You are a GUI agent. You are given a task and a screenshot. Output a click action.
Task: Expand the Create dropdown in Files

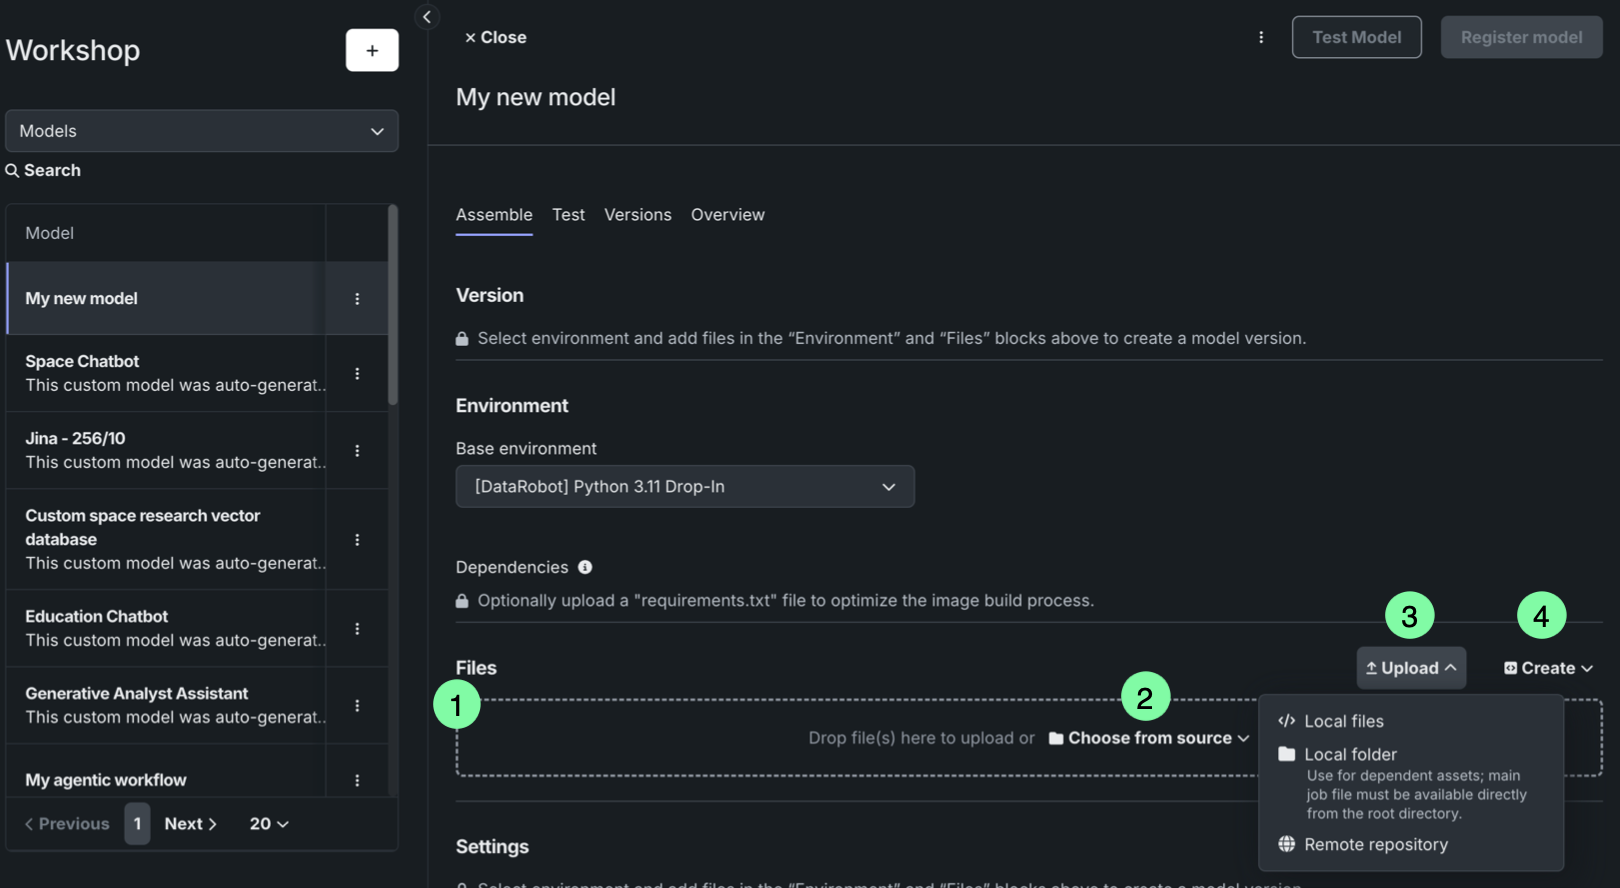pos(1548,668)
